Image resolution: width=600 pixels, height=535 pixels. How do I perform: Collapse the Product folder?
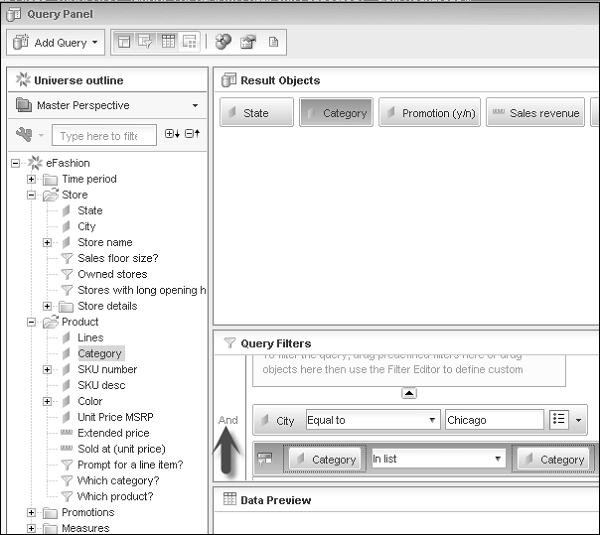point(31,322)
